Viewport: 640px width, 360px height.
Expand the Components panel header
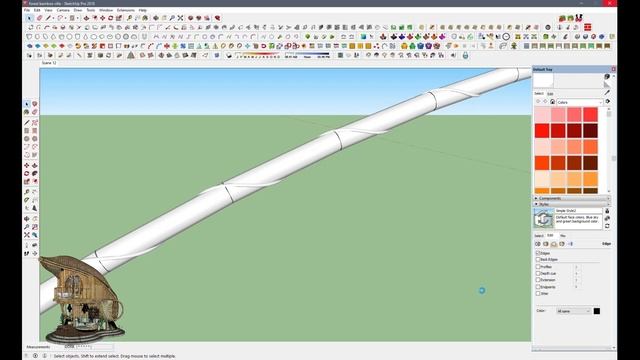tap(571, 198)
